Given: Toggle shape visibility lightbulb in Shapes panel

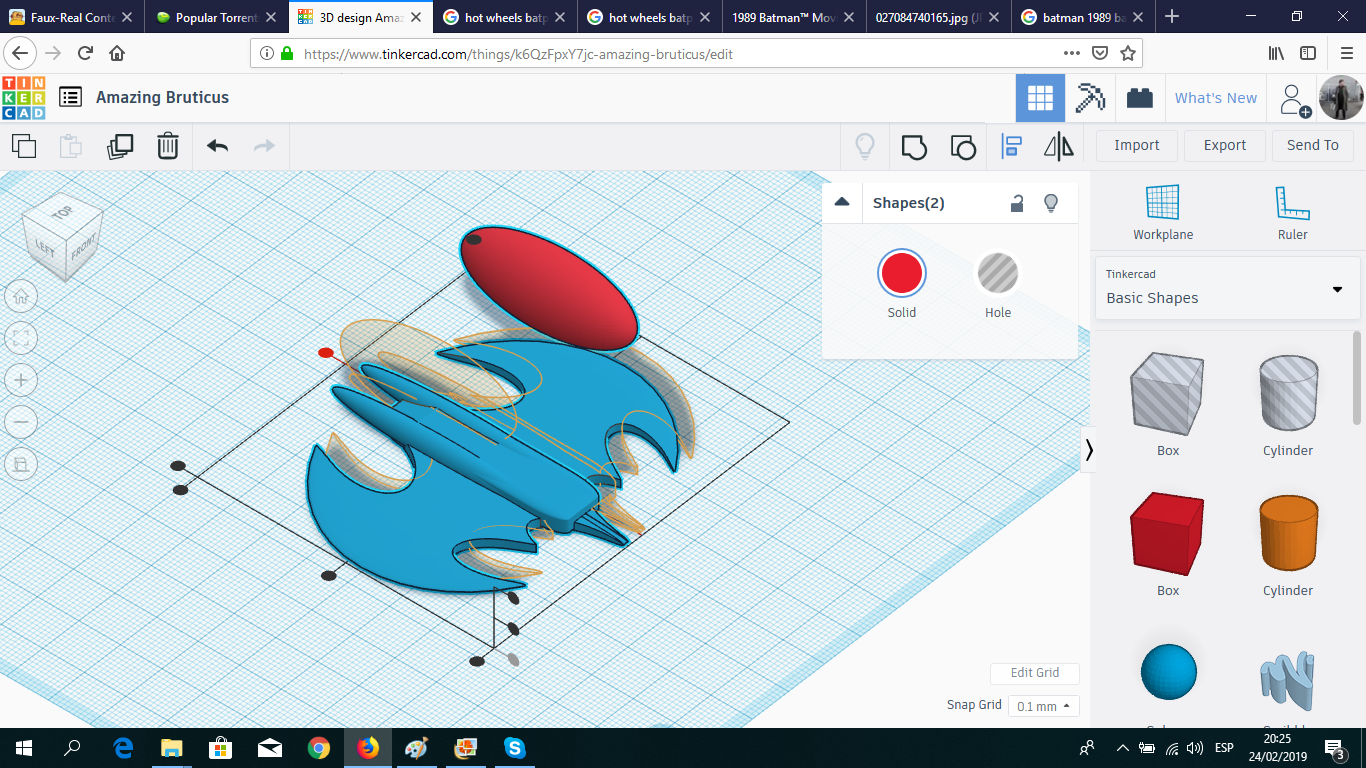Looking at the screenshot, I should 1051,203.
